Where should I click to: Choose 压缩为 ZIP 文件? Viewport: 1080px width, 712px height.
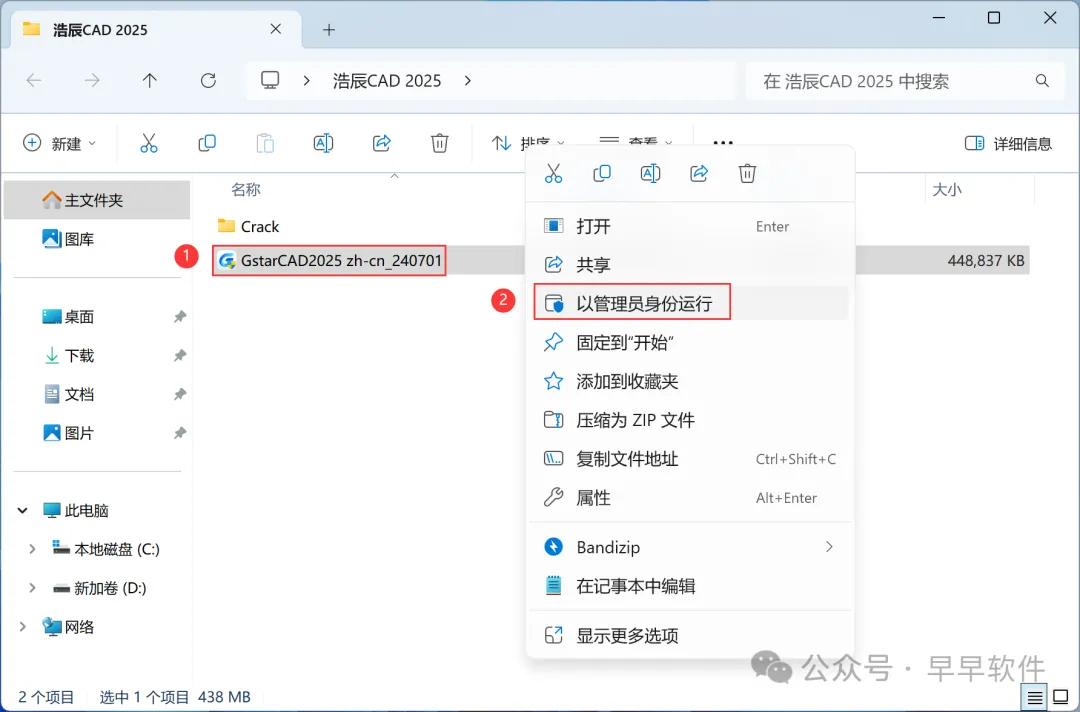(690, 419)
